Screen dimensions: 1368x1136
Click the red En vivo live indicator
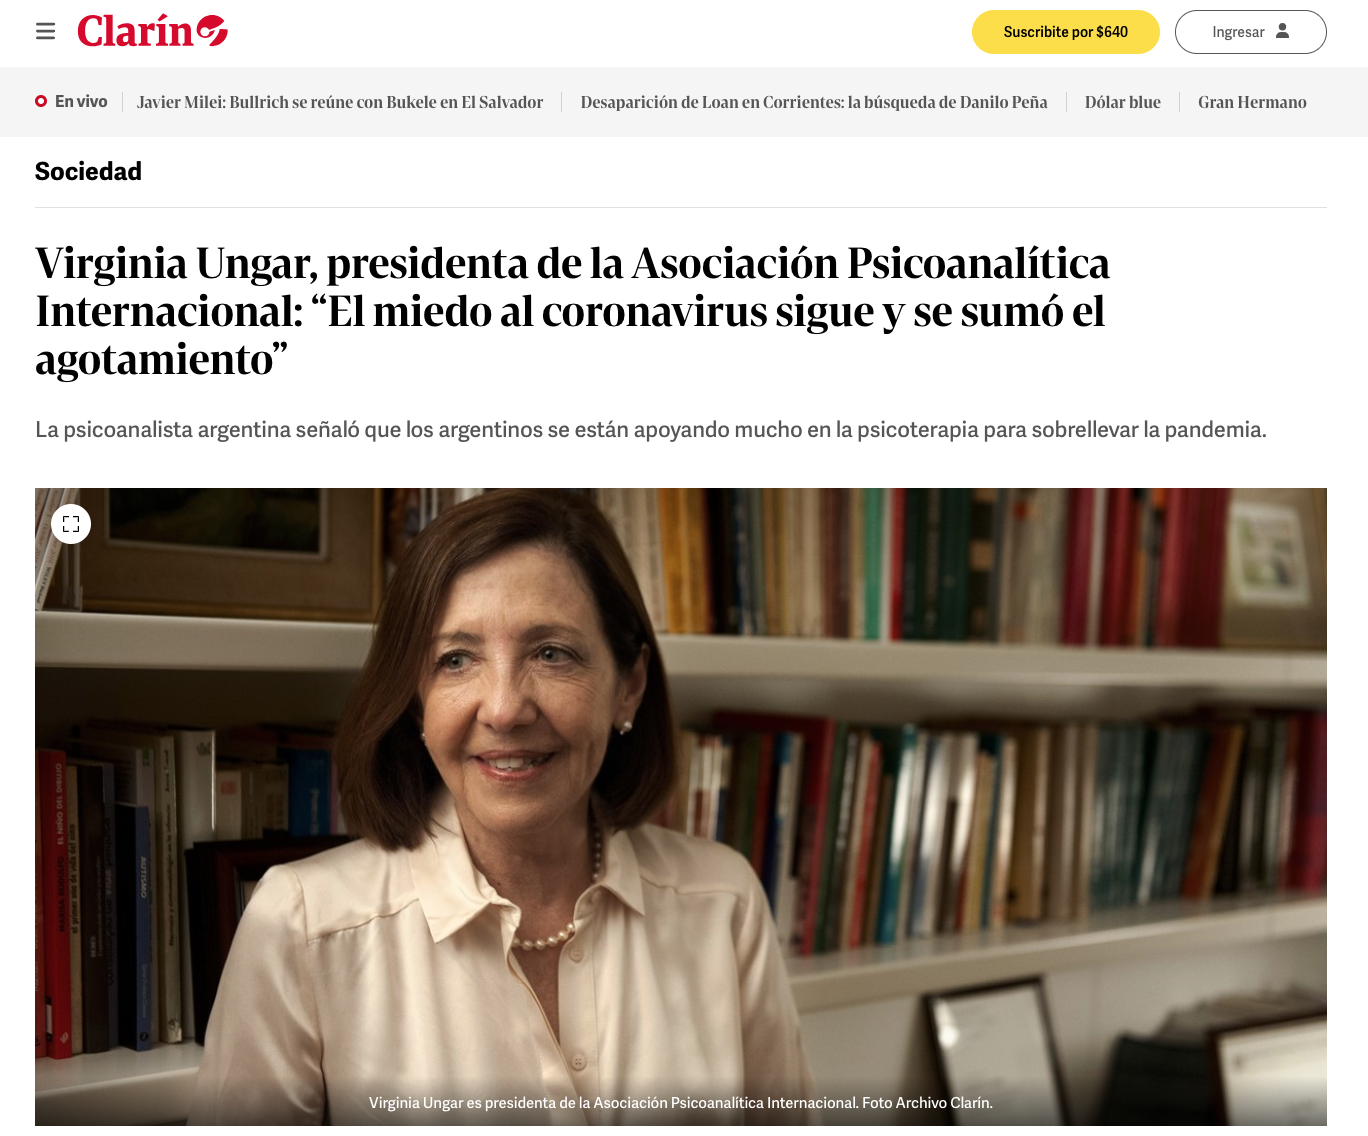(x=41, y=101)
